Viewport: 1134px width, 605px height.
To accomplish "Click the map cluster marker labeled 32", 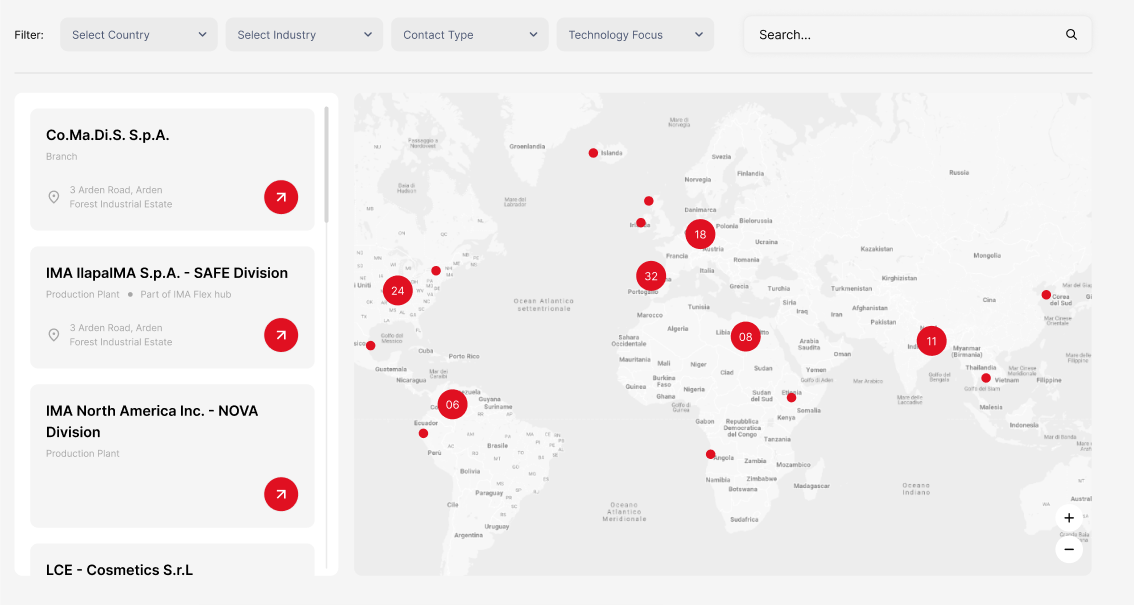I will [651, 276].
